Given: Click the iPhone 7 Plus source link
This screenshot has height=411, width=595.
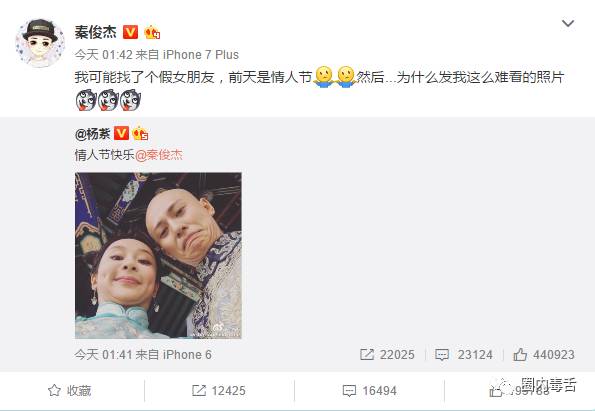Looking at the screenshot, I should (x=201, y=55).
